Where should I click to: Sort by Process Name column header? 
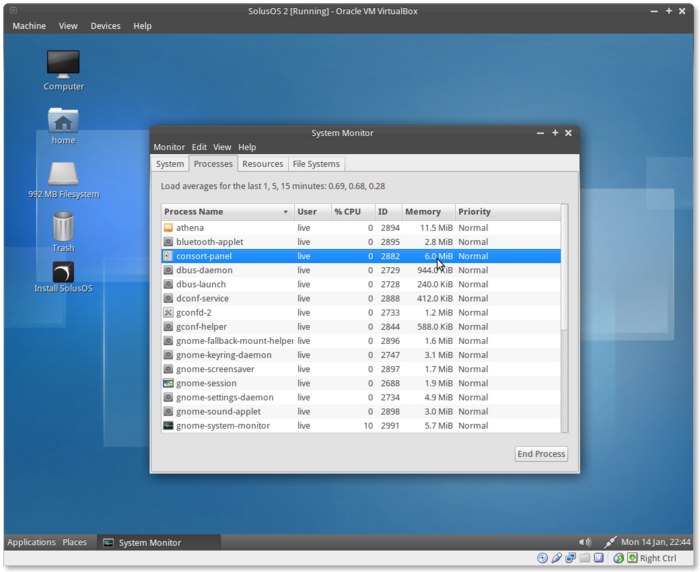(228, 212)
